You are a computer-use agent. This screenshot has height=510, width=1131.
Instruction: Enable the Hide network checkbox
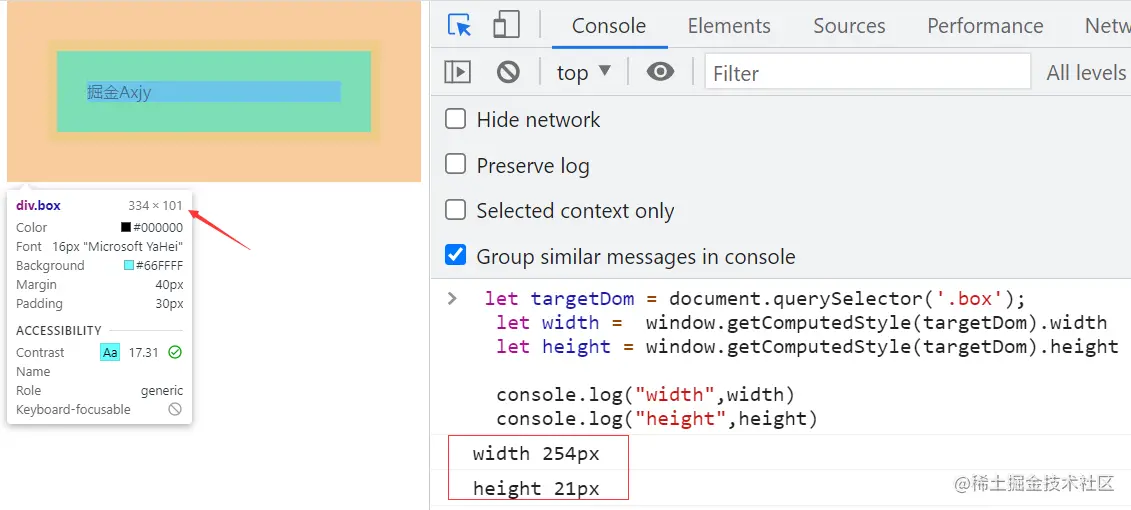[455, 118]
